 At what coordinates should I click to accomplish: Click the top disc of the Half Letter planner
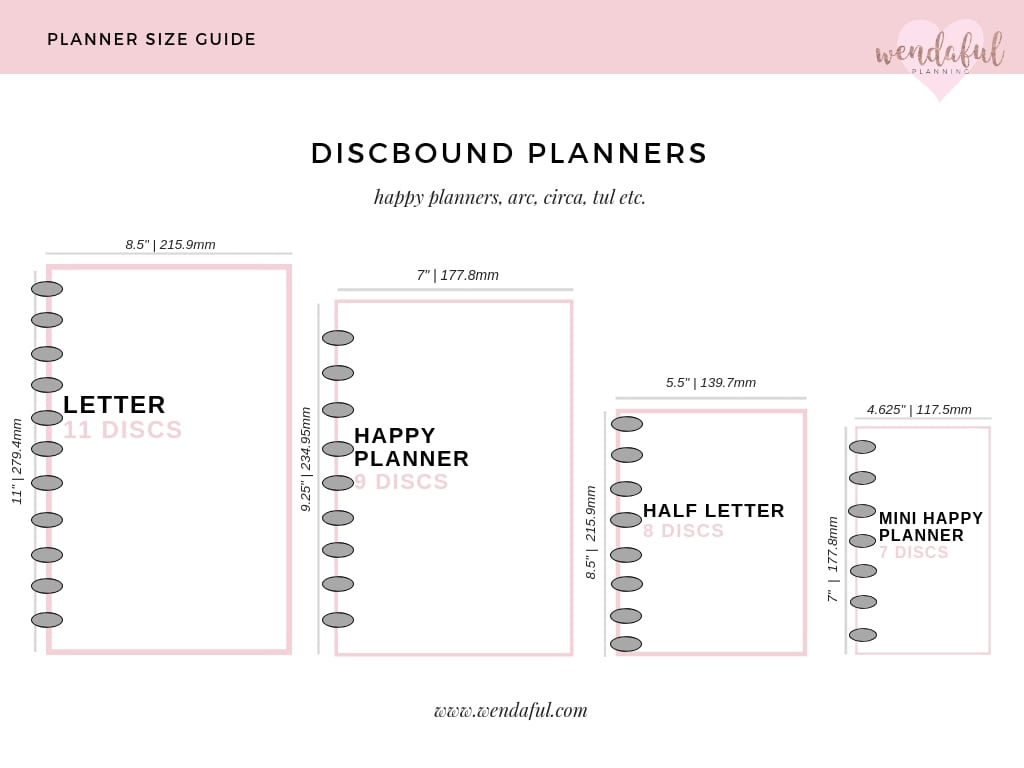[x=627, y=424]
